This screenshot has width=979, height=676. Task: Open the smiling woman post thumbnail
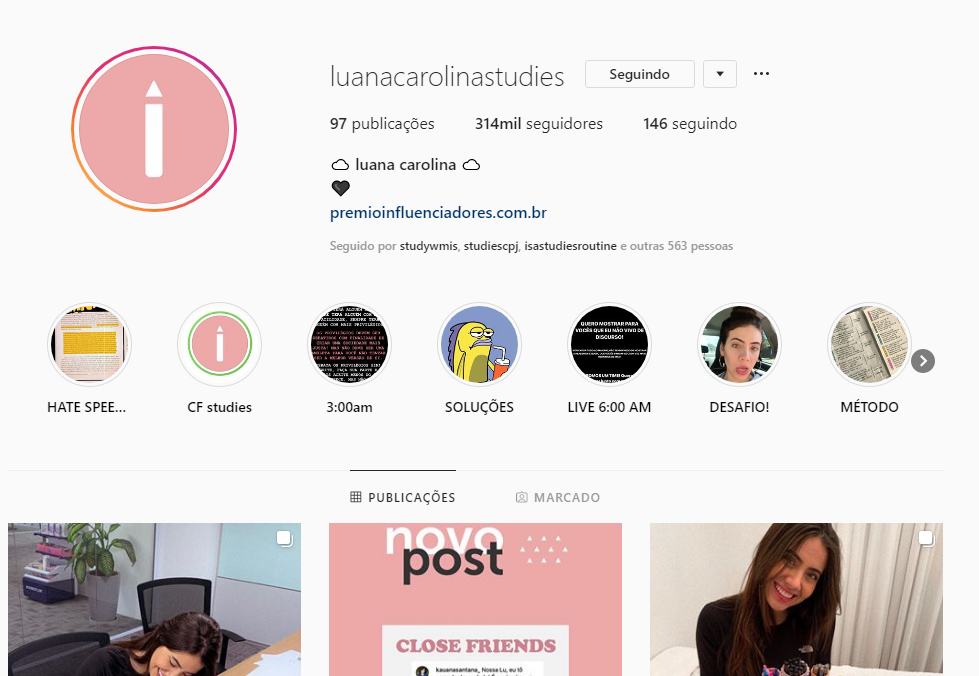tap(796, 599)
